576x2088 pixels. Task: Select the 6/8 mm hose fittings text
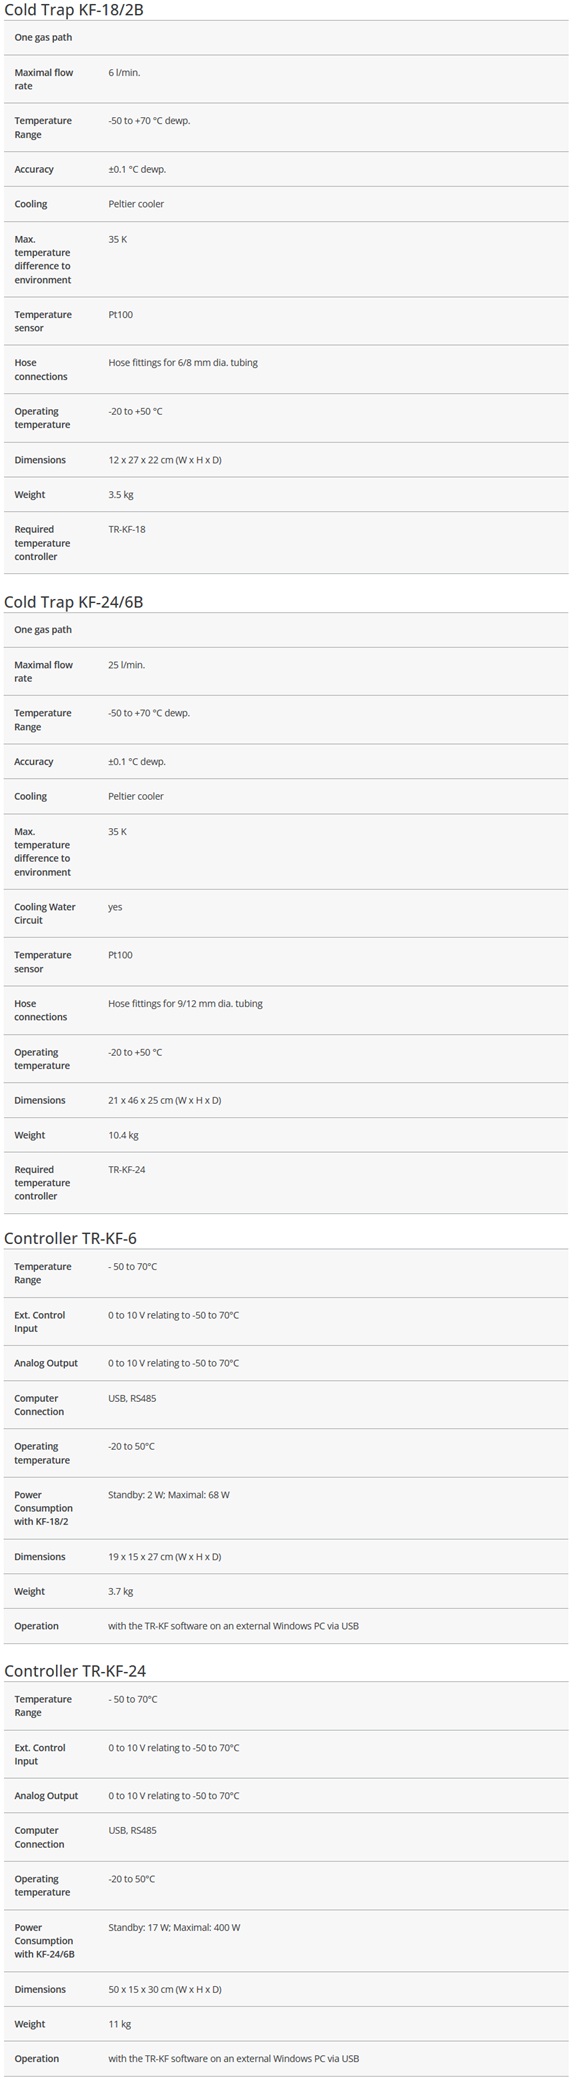[x=183, y=363]
